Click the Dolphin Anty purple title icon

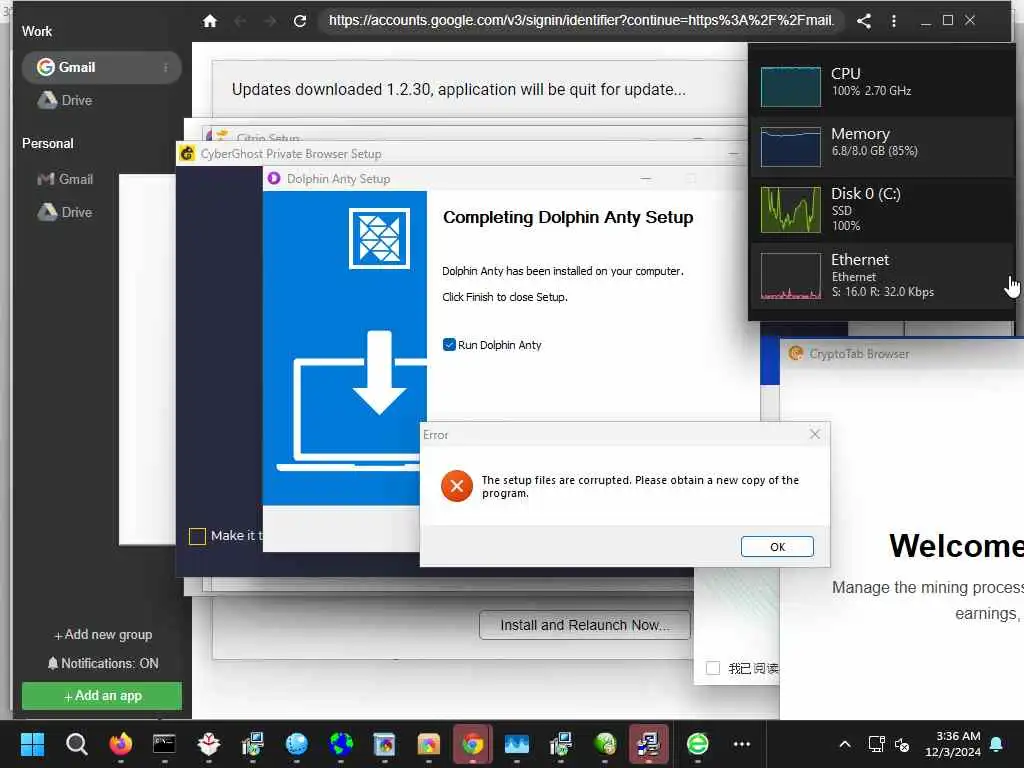274,178
